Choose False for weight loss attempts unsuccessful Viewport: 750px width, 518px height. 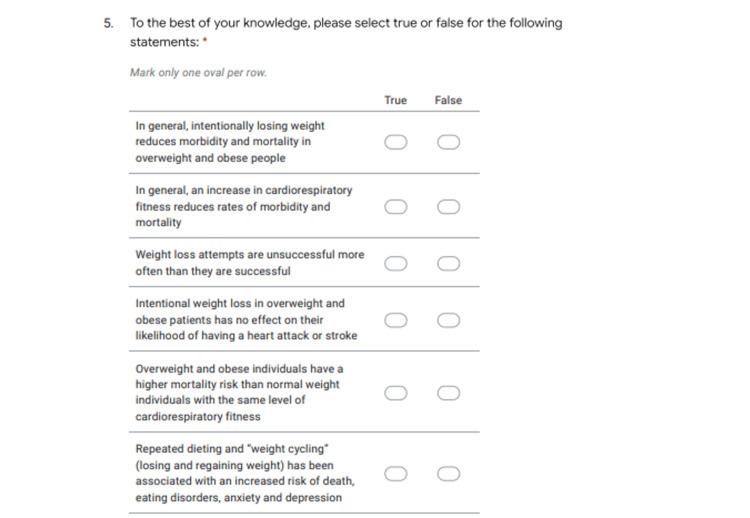(448, 264)
